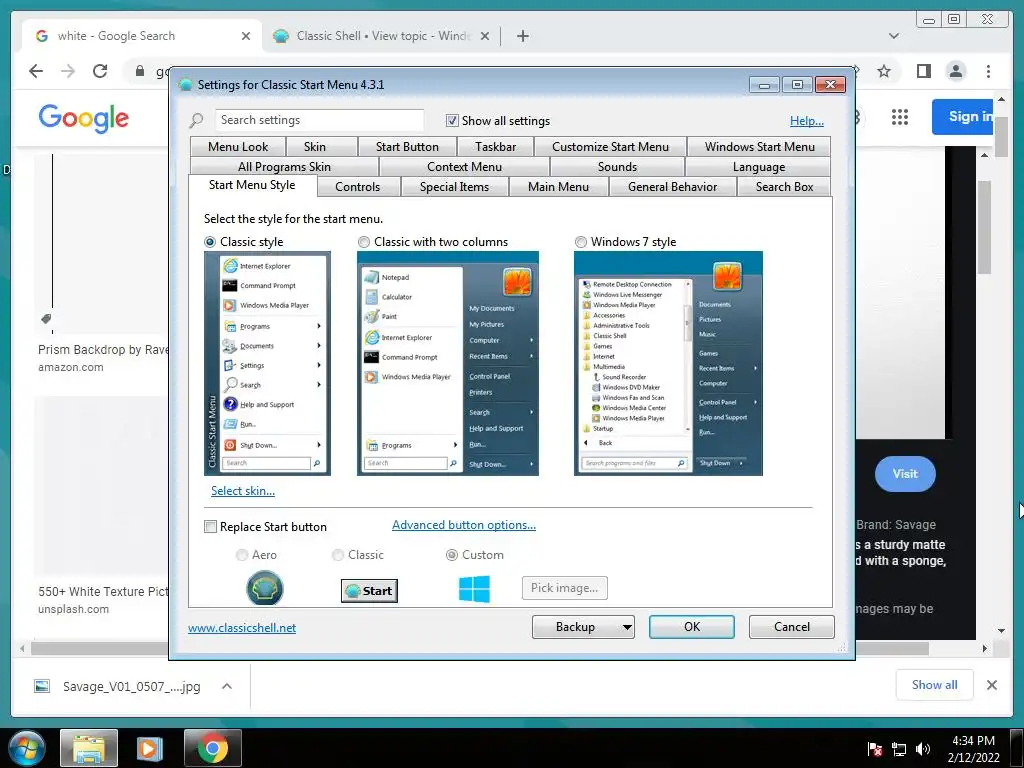The width and height of the screenshot is (1024, 768).
Task: Select the Classic start button radio
Action: 338,554
